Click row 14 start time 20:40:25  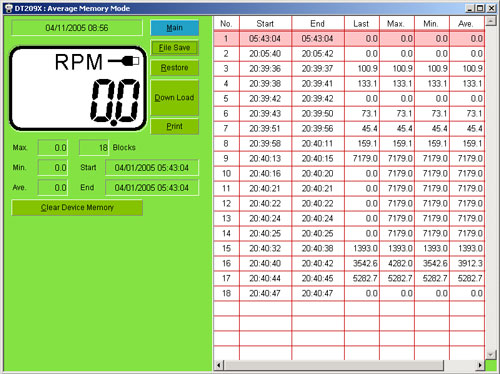pos(265,234)
